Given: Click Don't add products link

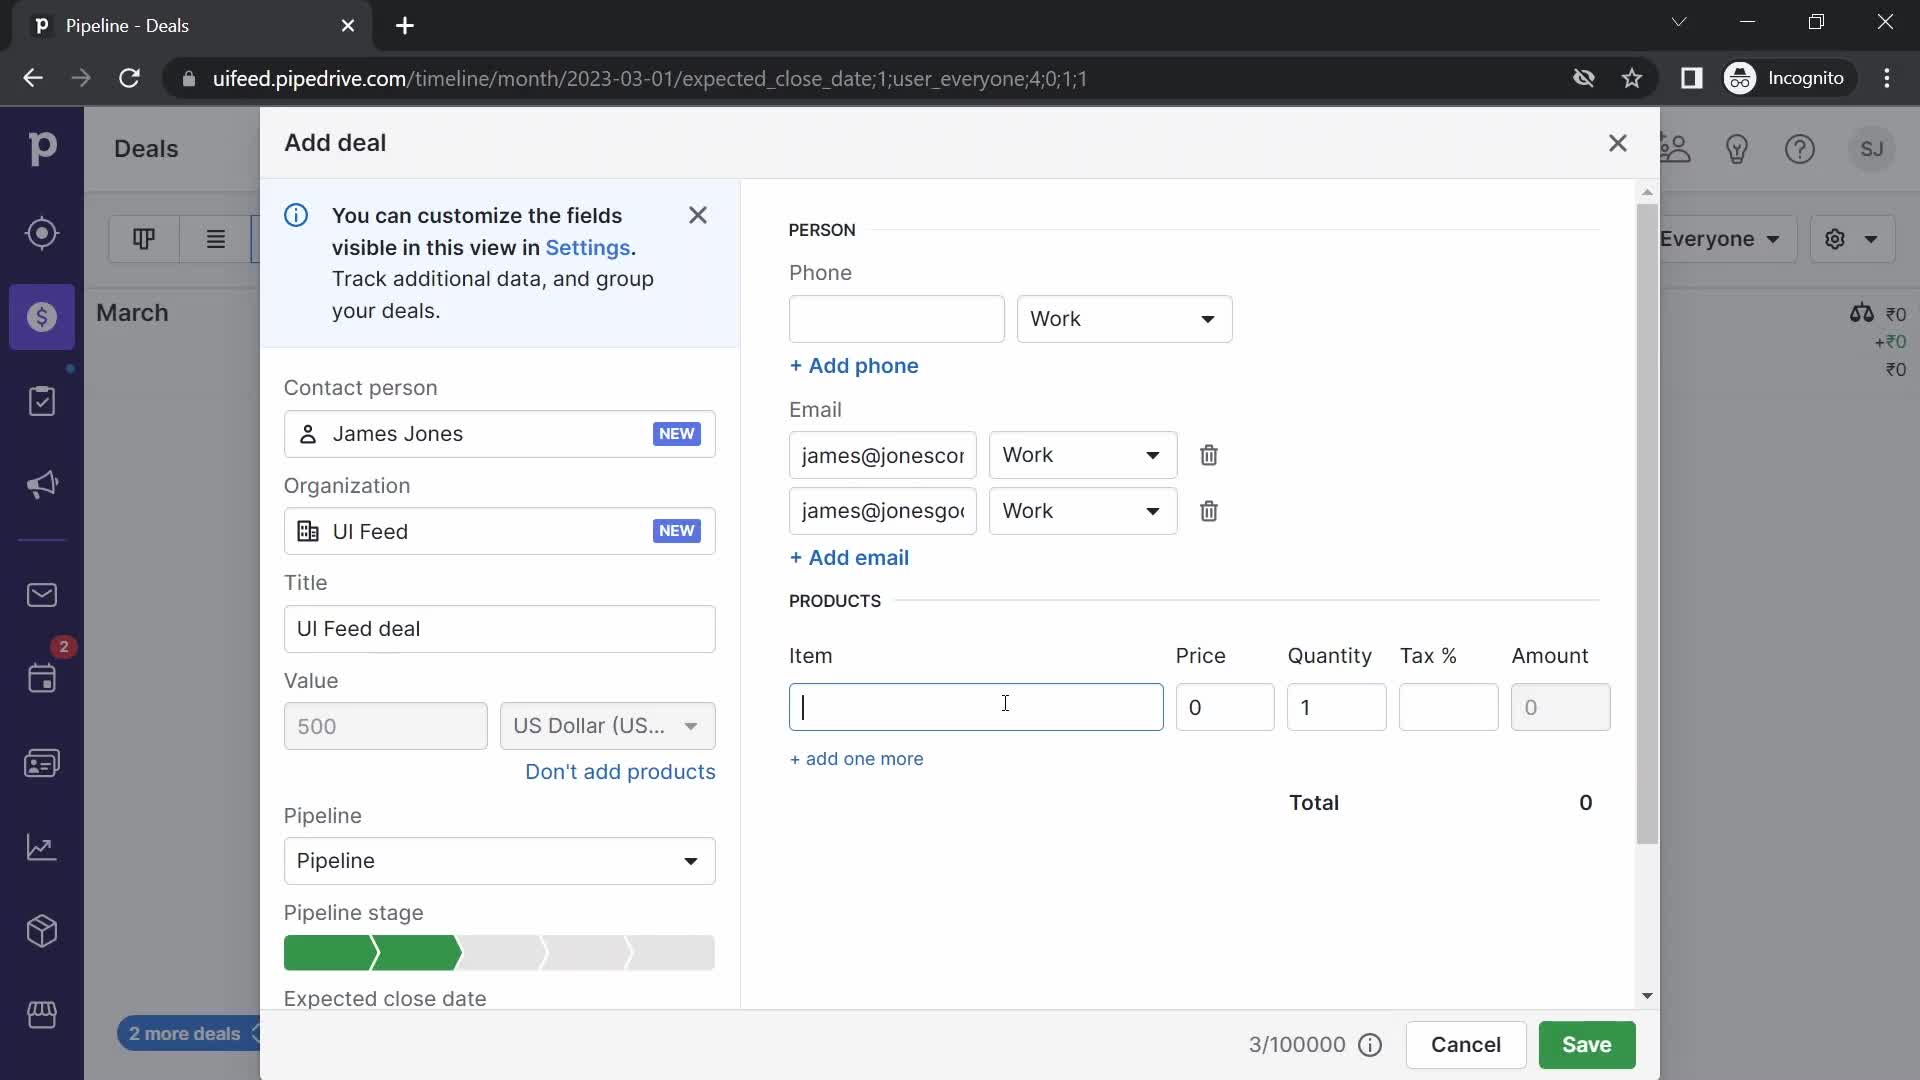Looking at the screenshot, I should point(621,771).
